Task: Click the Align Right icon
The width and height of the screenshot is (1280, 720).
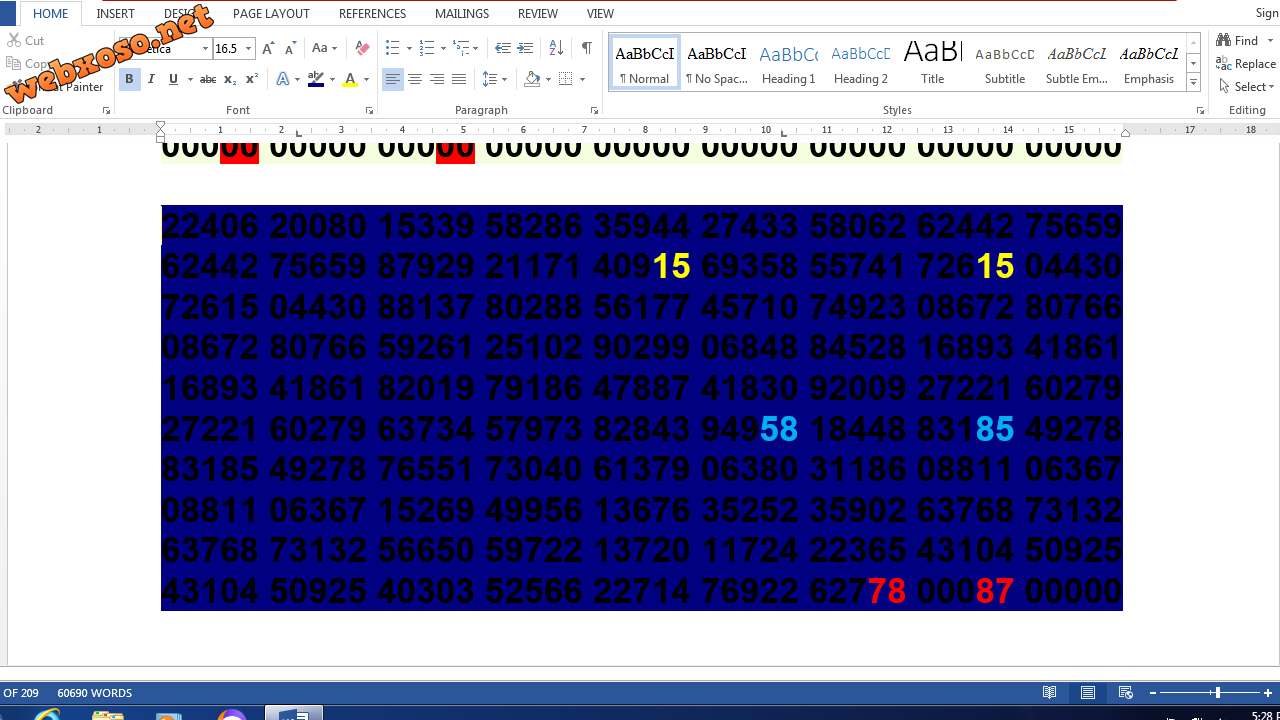Action: (437, 79)
